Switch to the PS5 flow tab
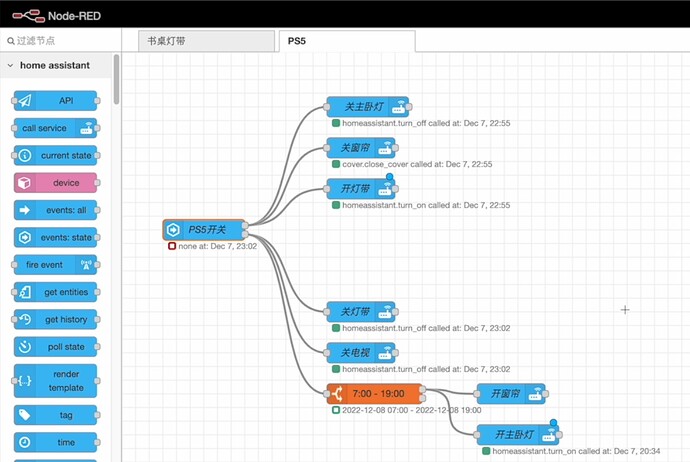The width and height of the screenshot is (690, 462). tap(347, 41)
